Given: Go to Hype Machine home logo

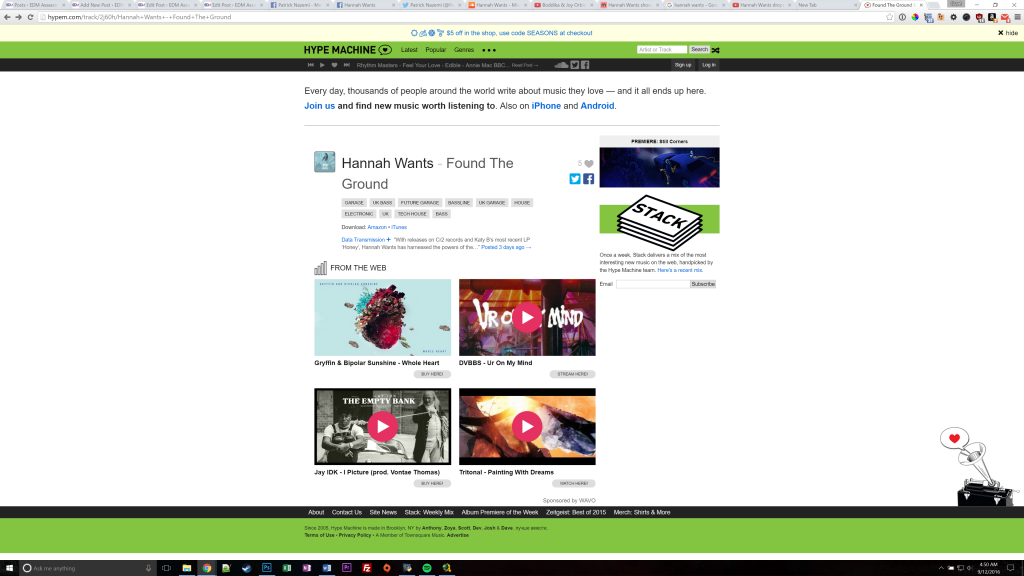Looking at the screenshot, I should click(x=347, y=50).
